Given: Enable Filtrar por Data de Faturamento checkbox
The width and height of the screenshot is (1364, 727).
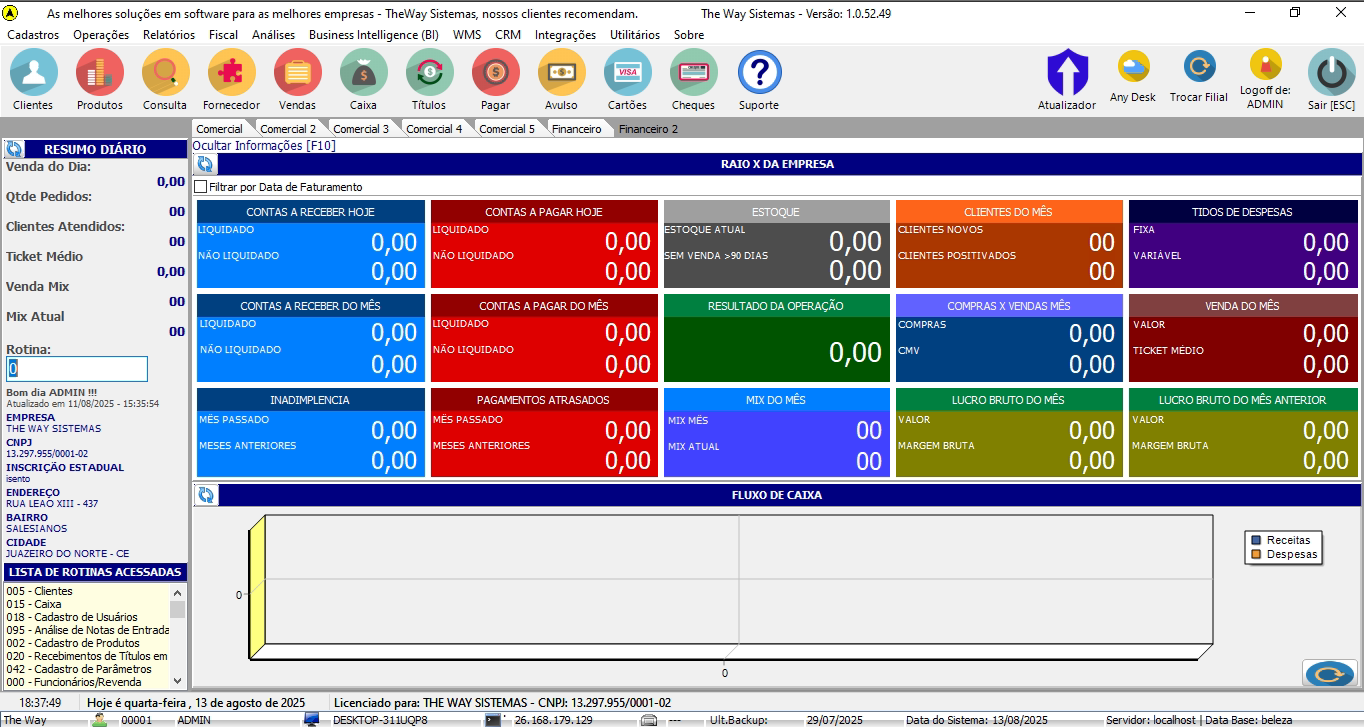Looking at the screenshot, I should pyautogui.click(x=201, y=187).
